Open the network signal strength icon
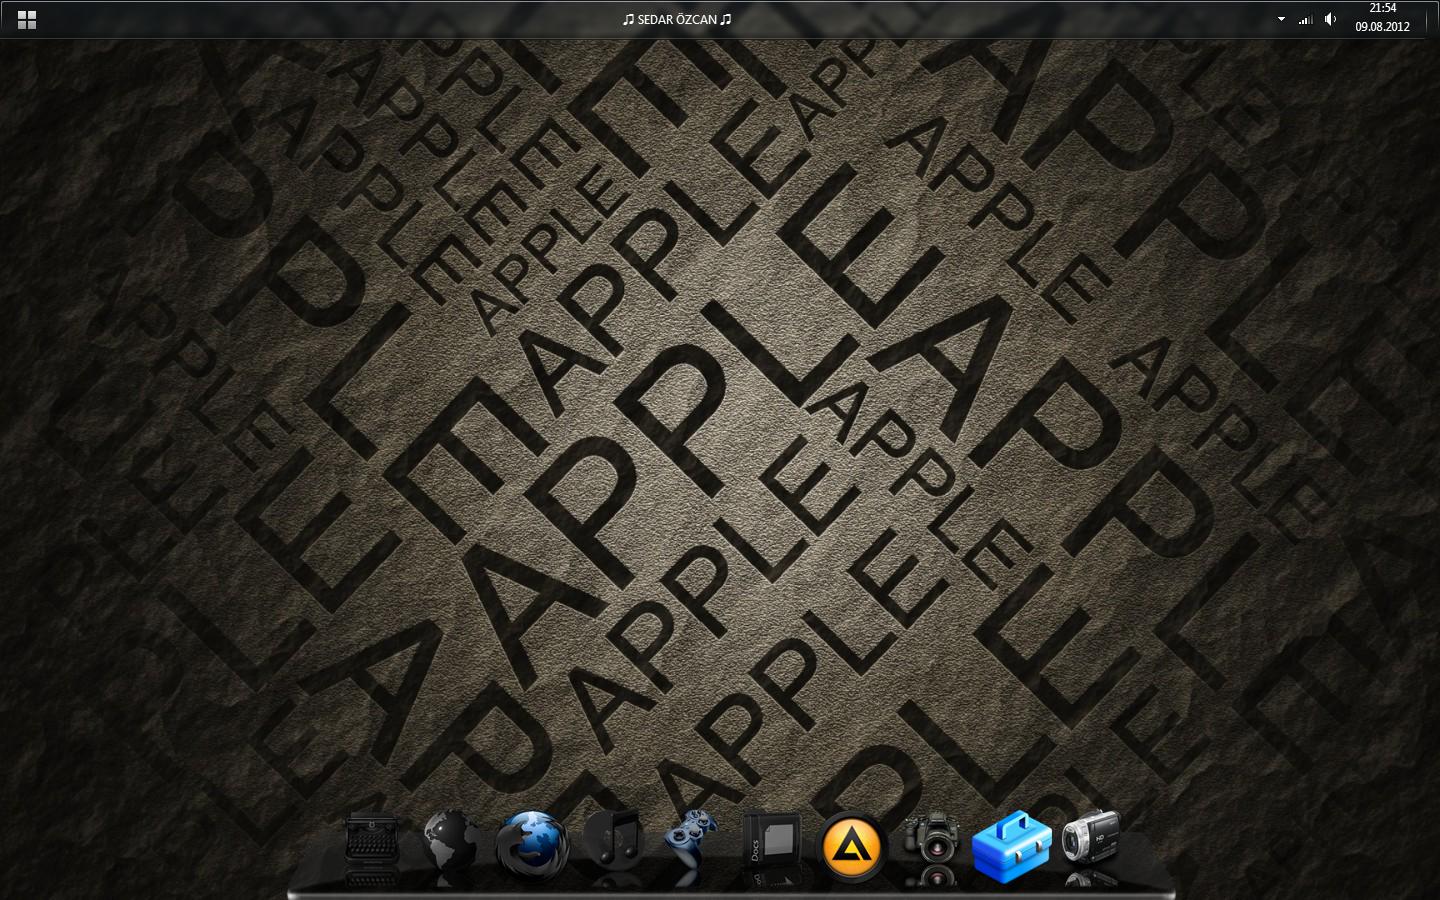Viewport: 1440px width, 900px height. point(1305,19)
